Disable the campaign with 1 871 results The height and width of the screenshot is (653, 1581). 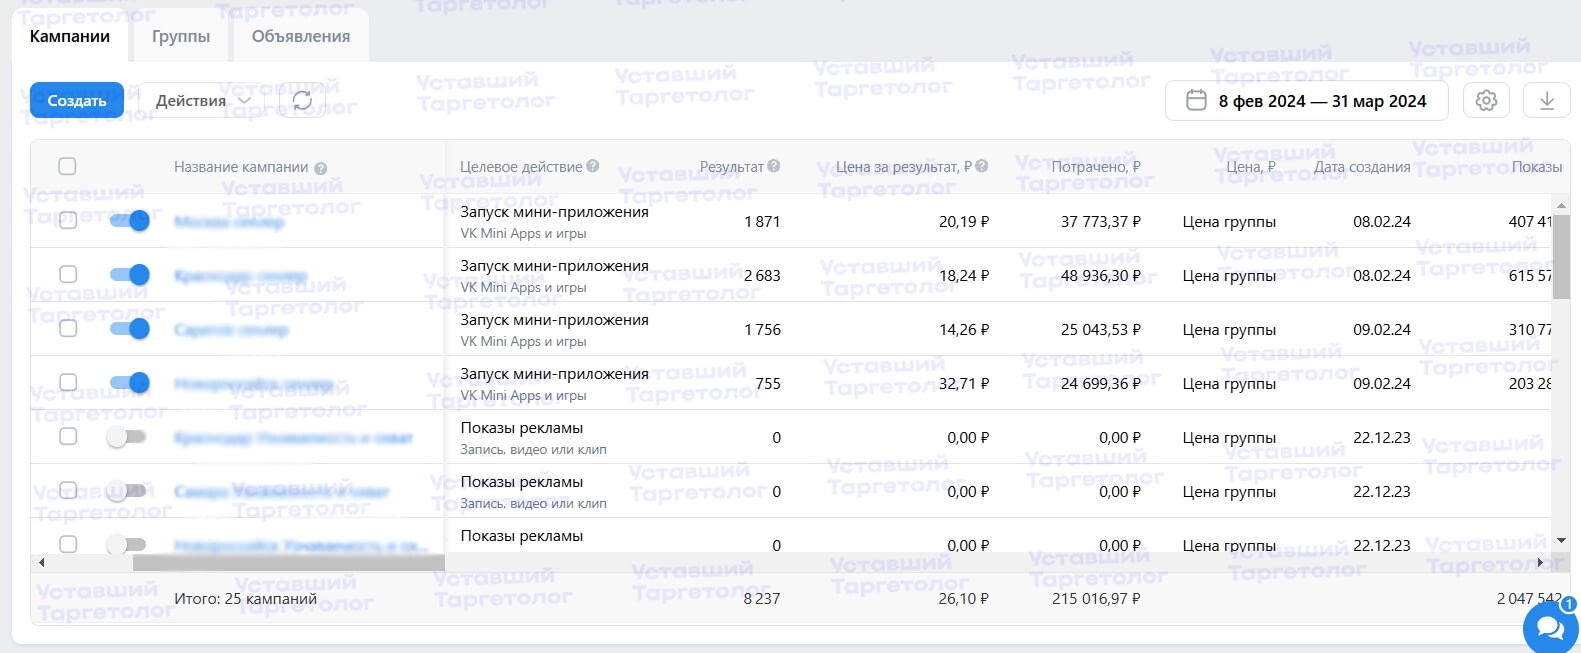point(130,221)
